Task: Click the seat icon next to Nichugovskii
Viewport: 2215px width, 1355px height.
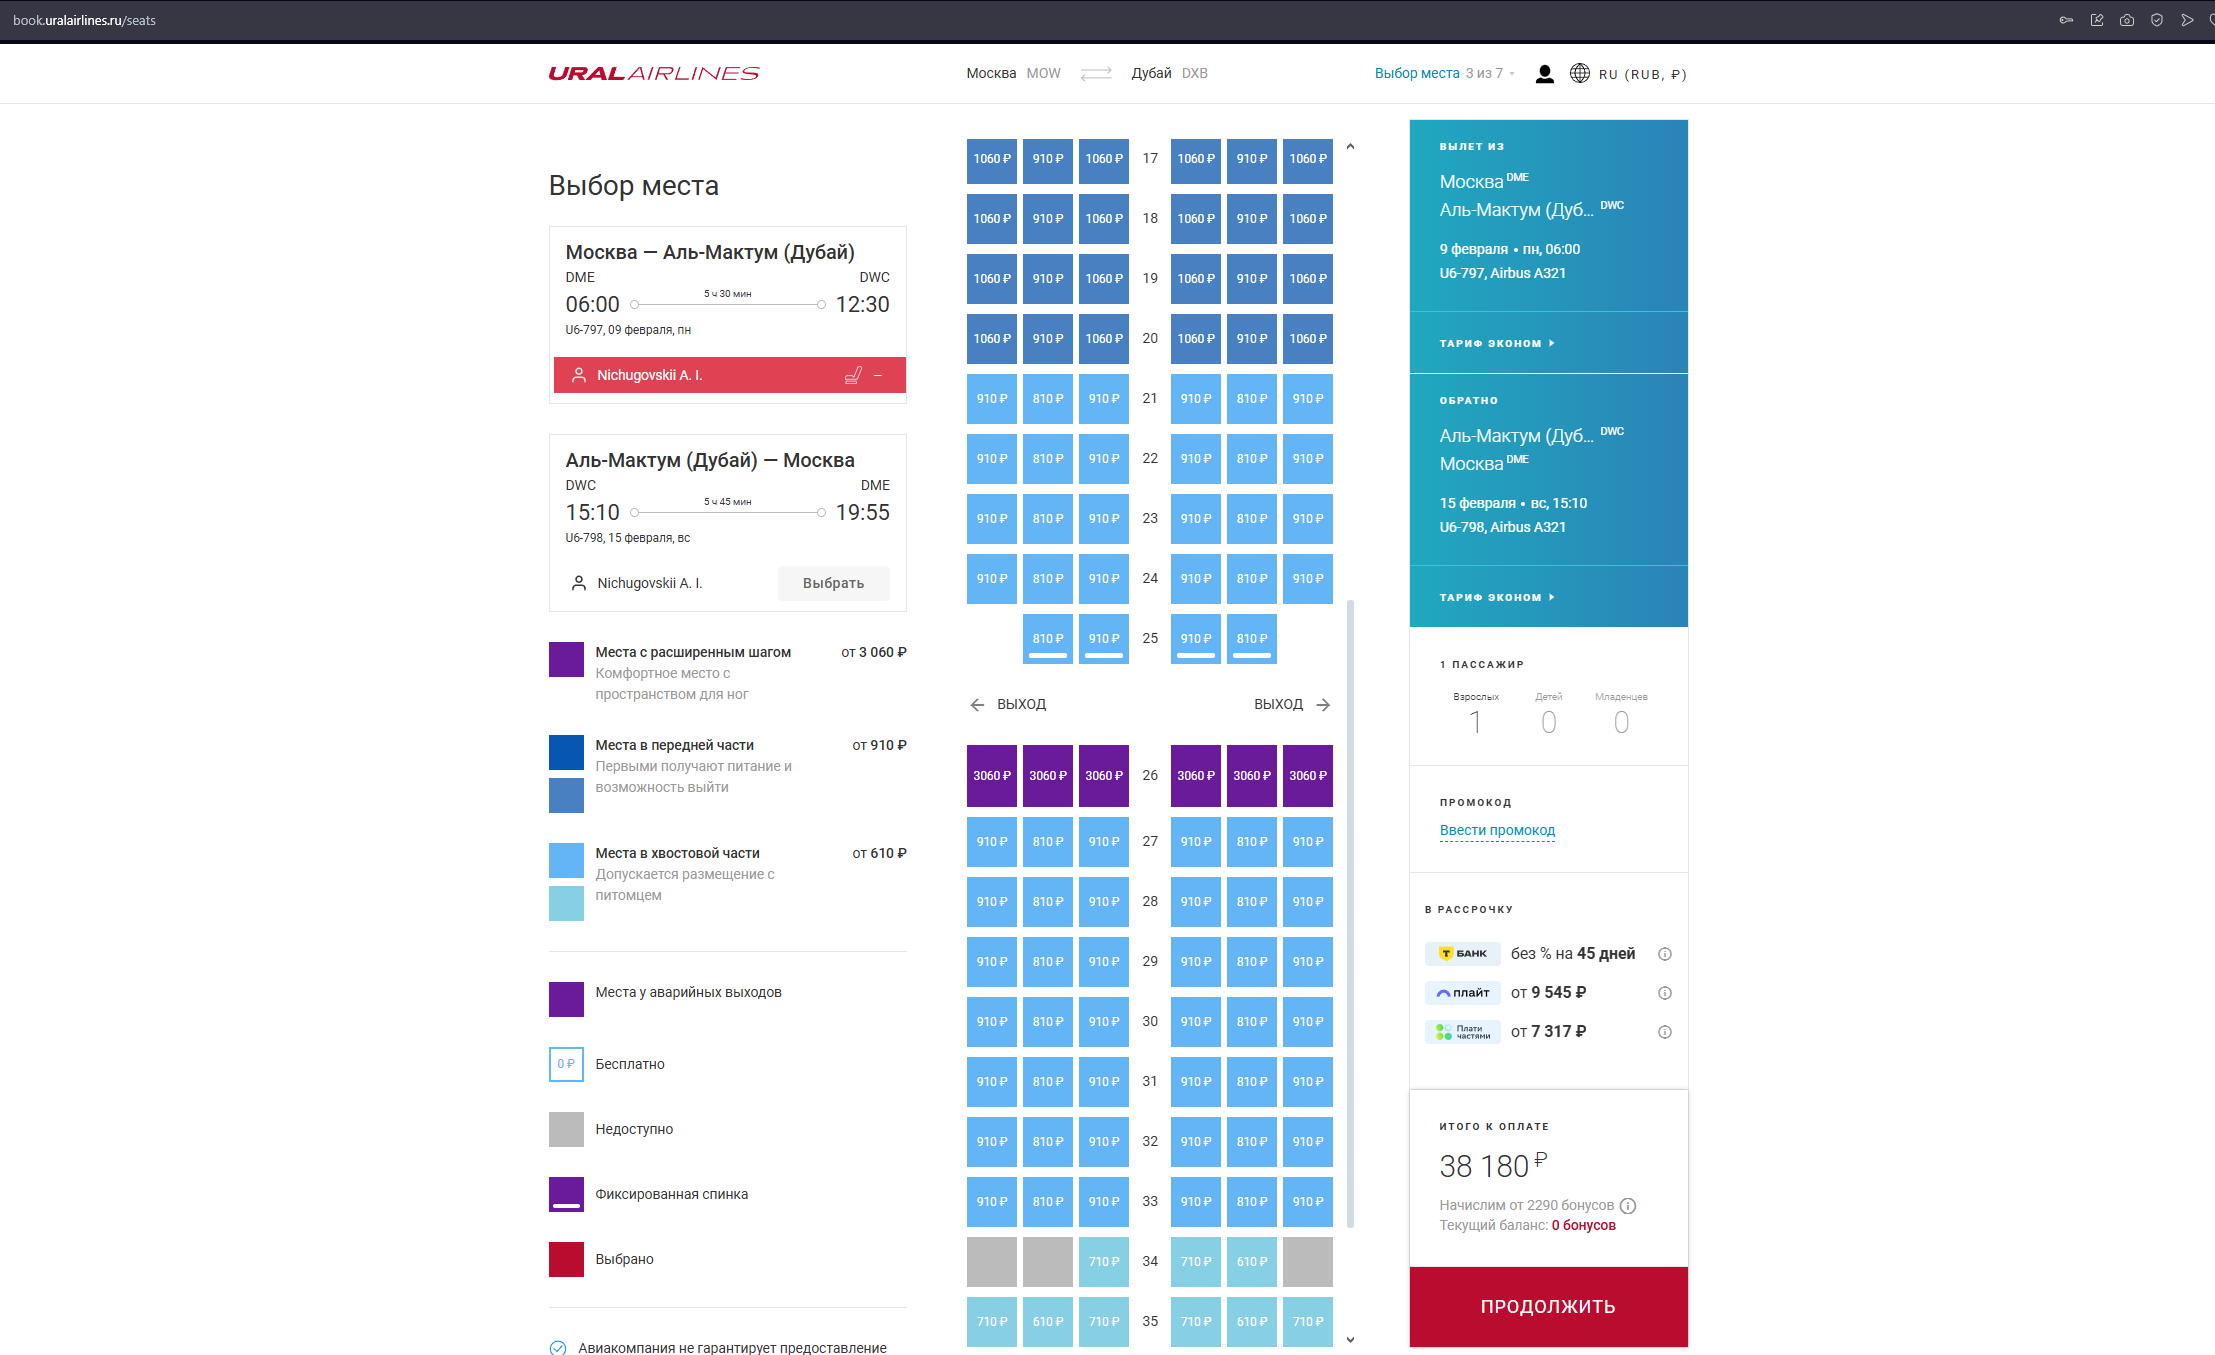Action: click(x=853, y=375)
